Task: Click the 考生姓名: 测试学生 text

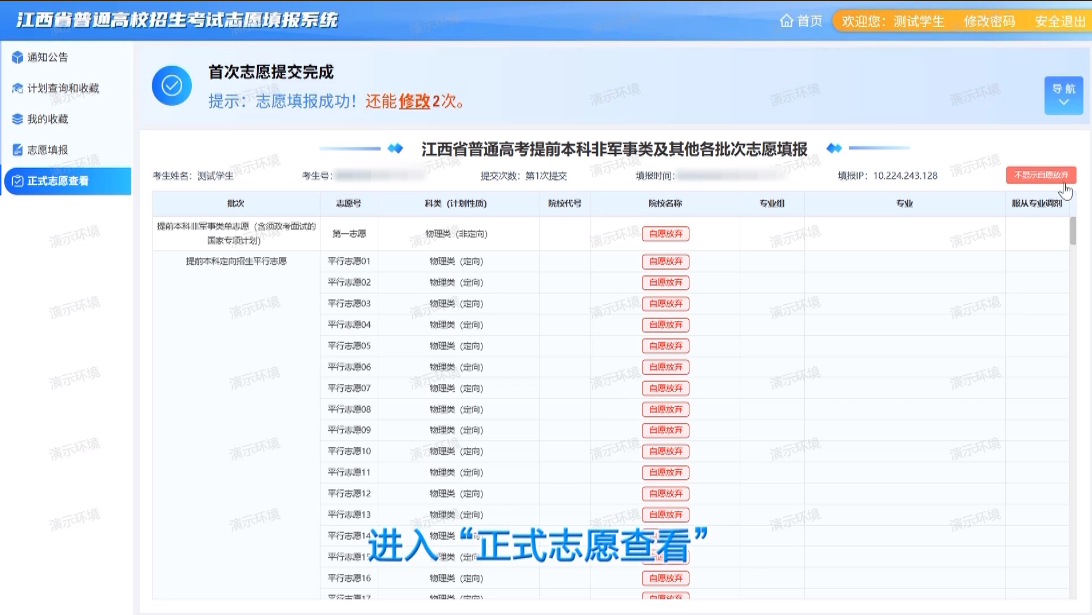Action: [x=193, y=176]
